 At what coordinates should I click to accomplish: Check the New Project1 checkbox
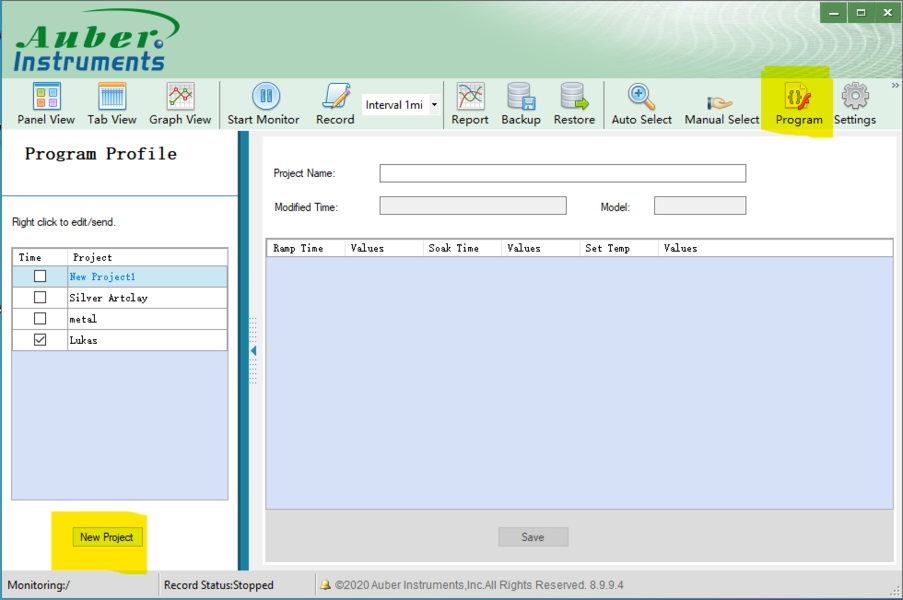tap(40, 277)
